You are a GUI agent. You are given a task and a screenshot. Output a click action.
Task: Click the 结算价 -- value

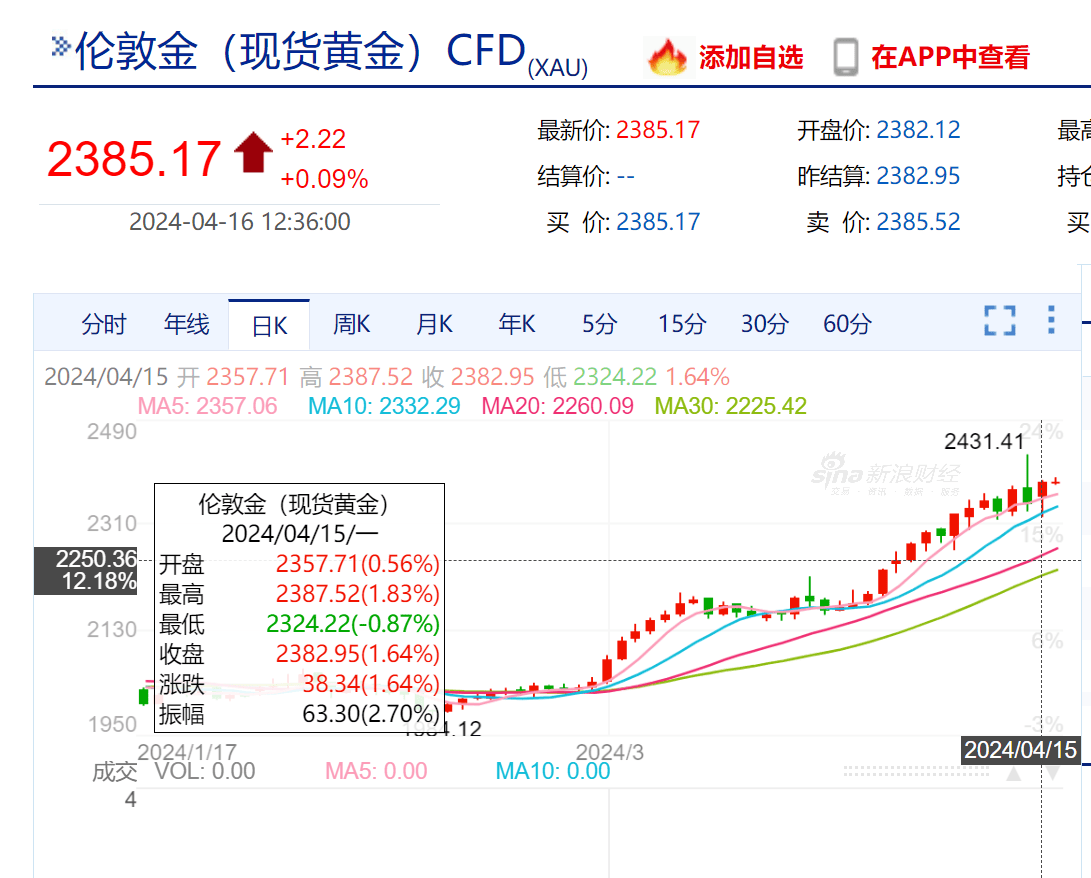click(x=626, y=176)
